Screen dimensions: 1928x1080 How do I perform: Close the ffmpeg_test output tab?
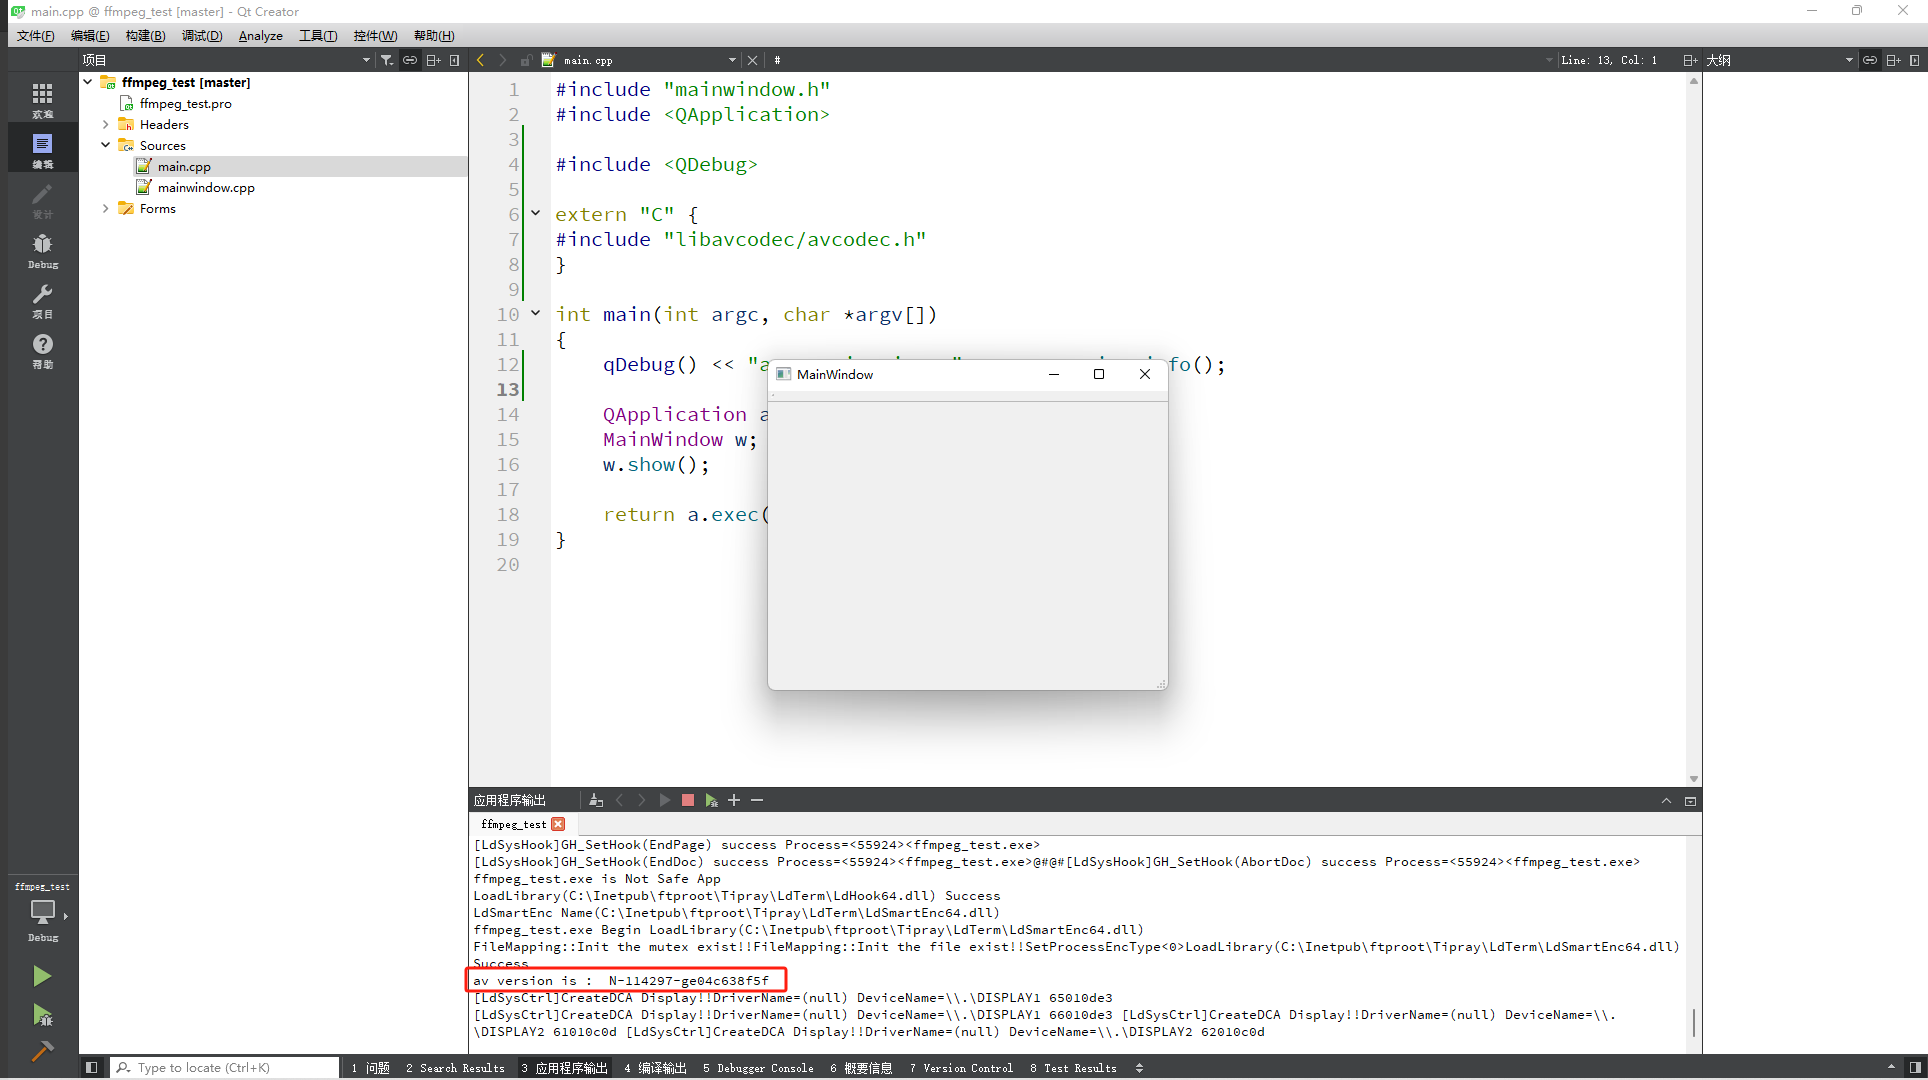tap(558, 824)
